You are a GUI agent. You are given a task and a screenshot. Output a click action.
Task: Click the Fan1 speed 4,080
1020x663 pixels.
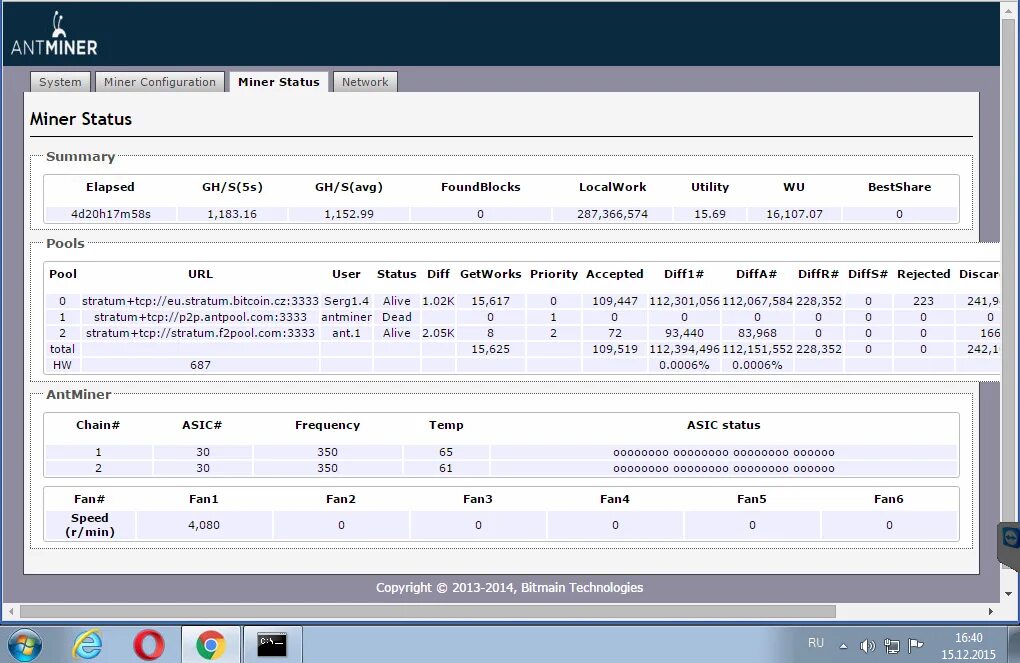click(x=204, y=525)
